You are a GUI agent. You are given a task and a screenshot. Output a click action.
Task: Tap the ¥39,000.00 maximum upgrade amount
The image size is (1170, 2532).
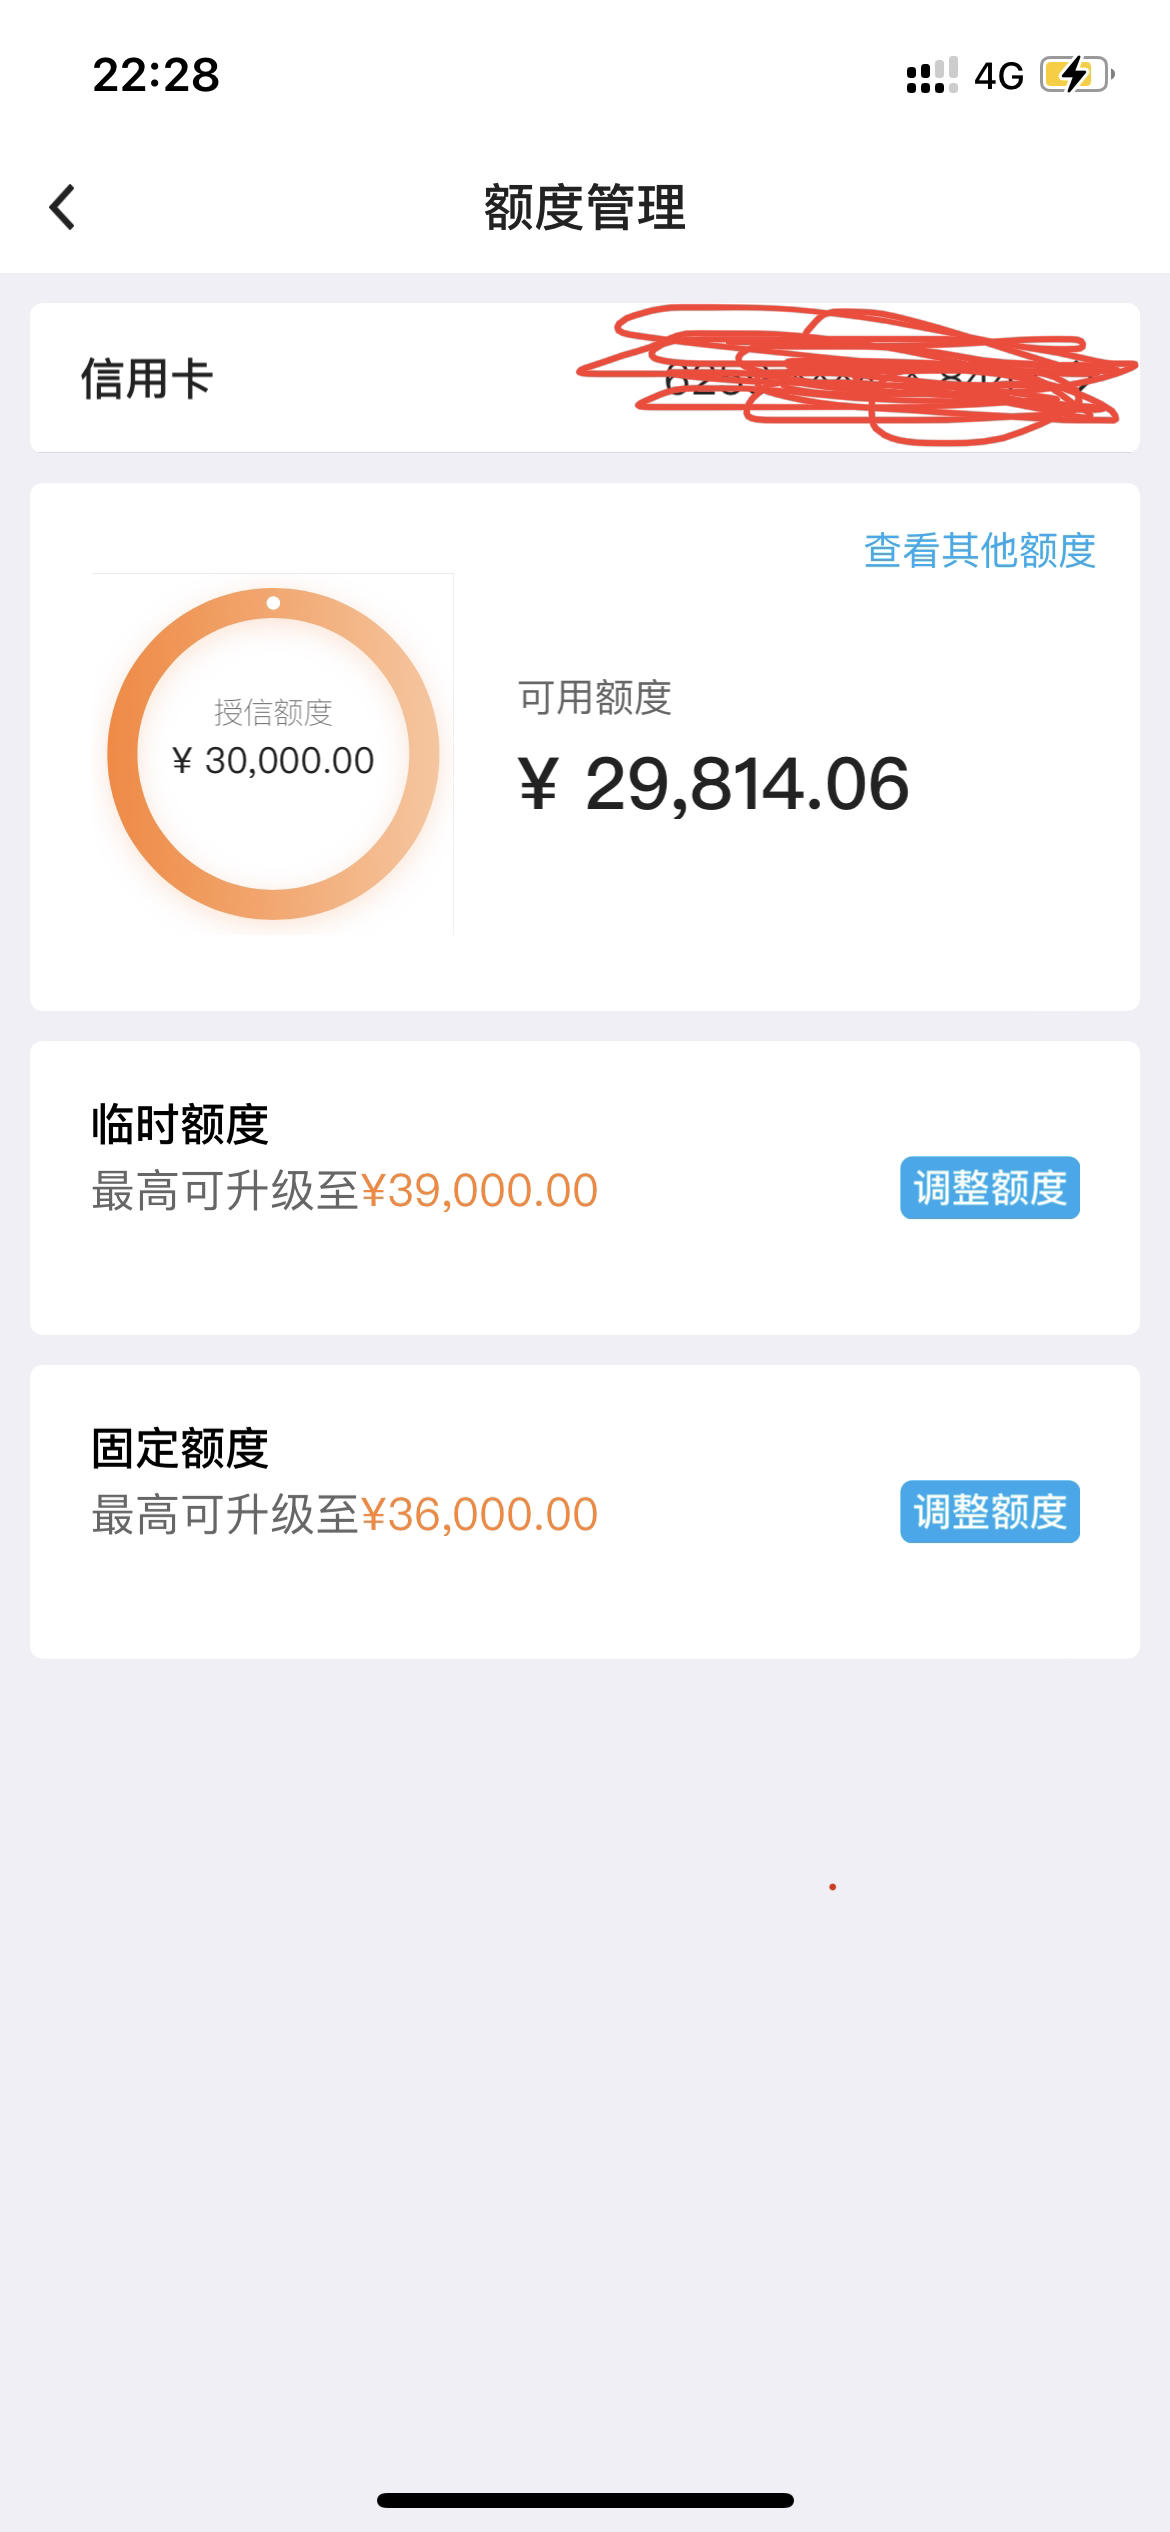click(x=479, y=1191)
